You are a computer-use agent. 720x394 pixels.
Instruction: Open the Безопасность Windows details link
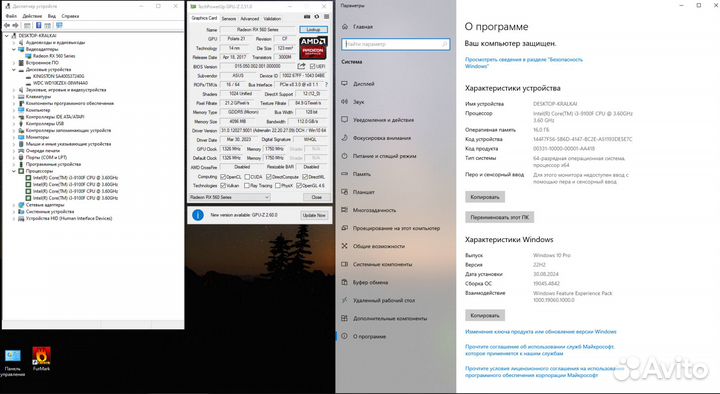(x=523, y=62)
